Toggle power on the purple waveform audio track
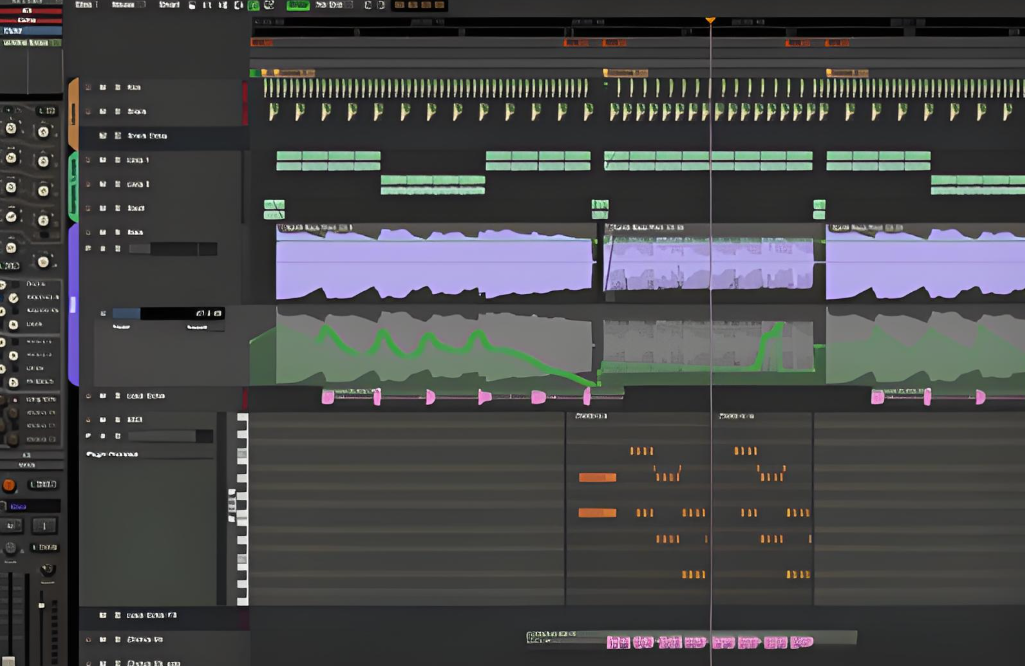The height and width of the screenshot is (666, 1025). [x=88, y=232]
